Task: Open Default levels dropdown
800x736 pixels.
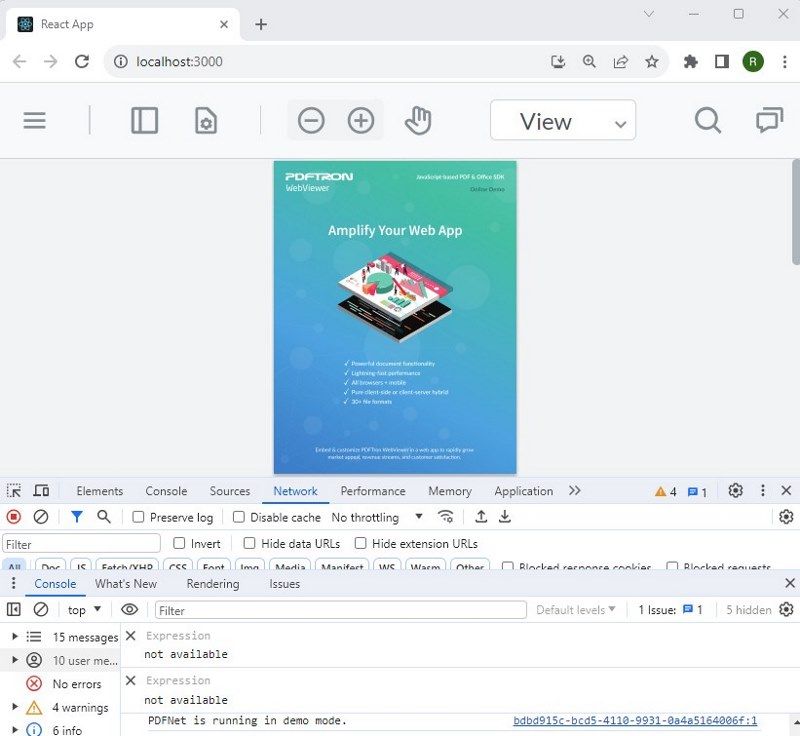Action: (x=576, y=610)
